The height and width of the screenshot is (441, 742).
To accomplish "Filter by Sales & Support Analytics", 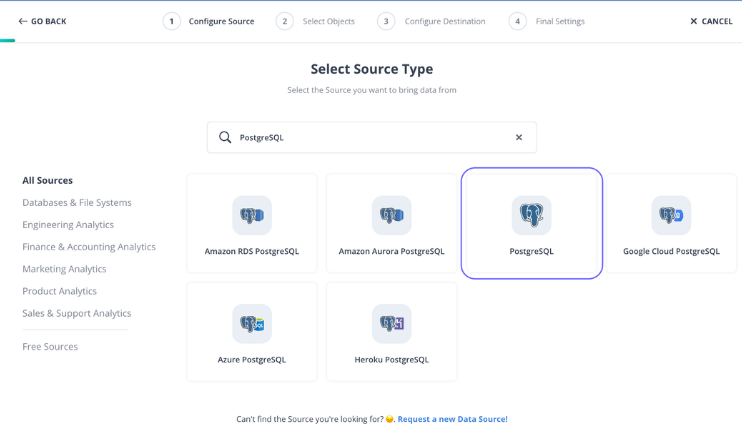I will pos(76,313).
